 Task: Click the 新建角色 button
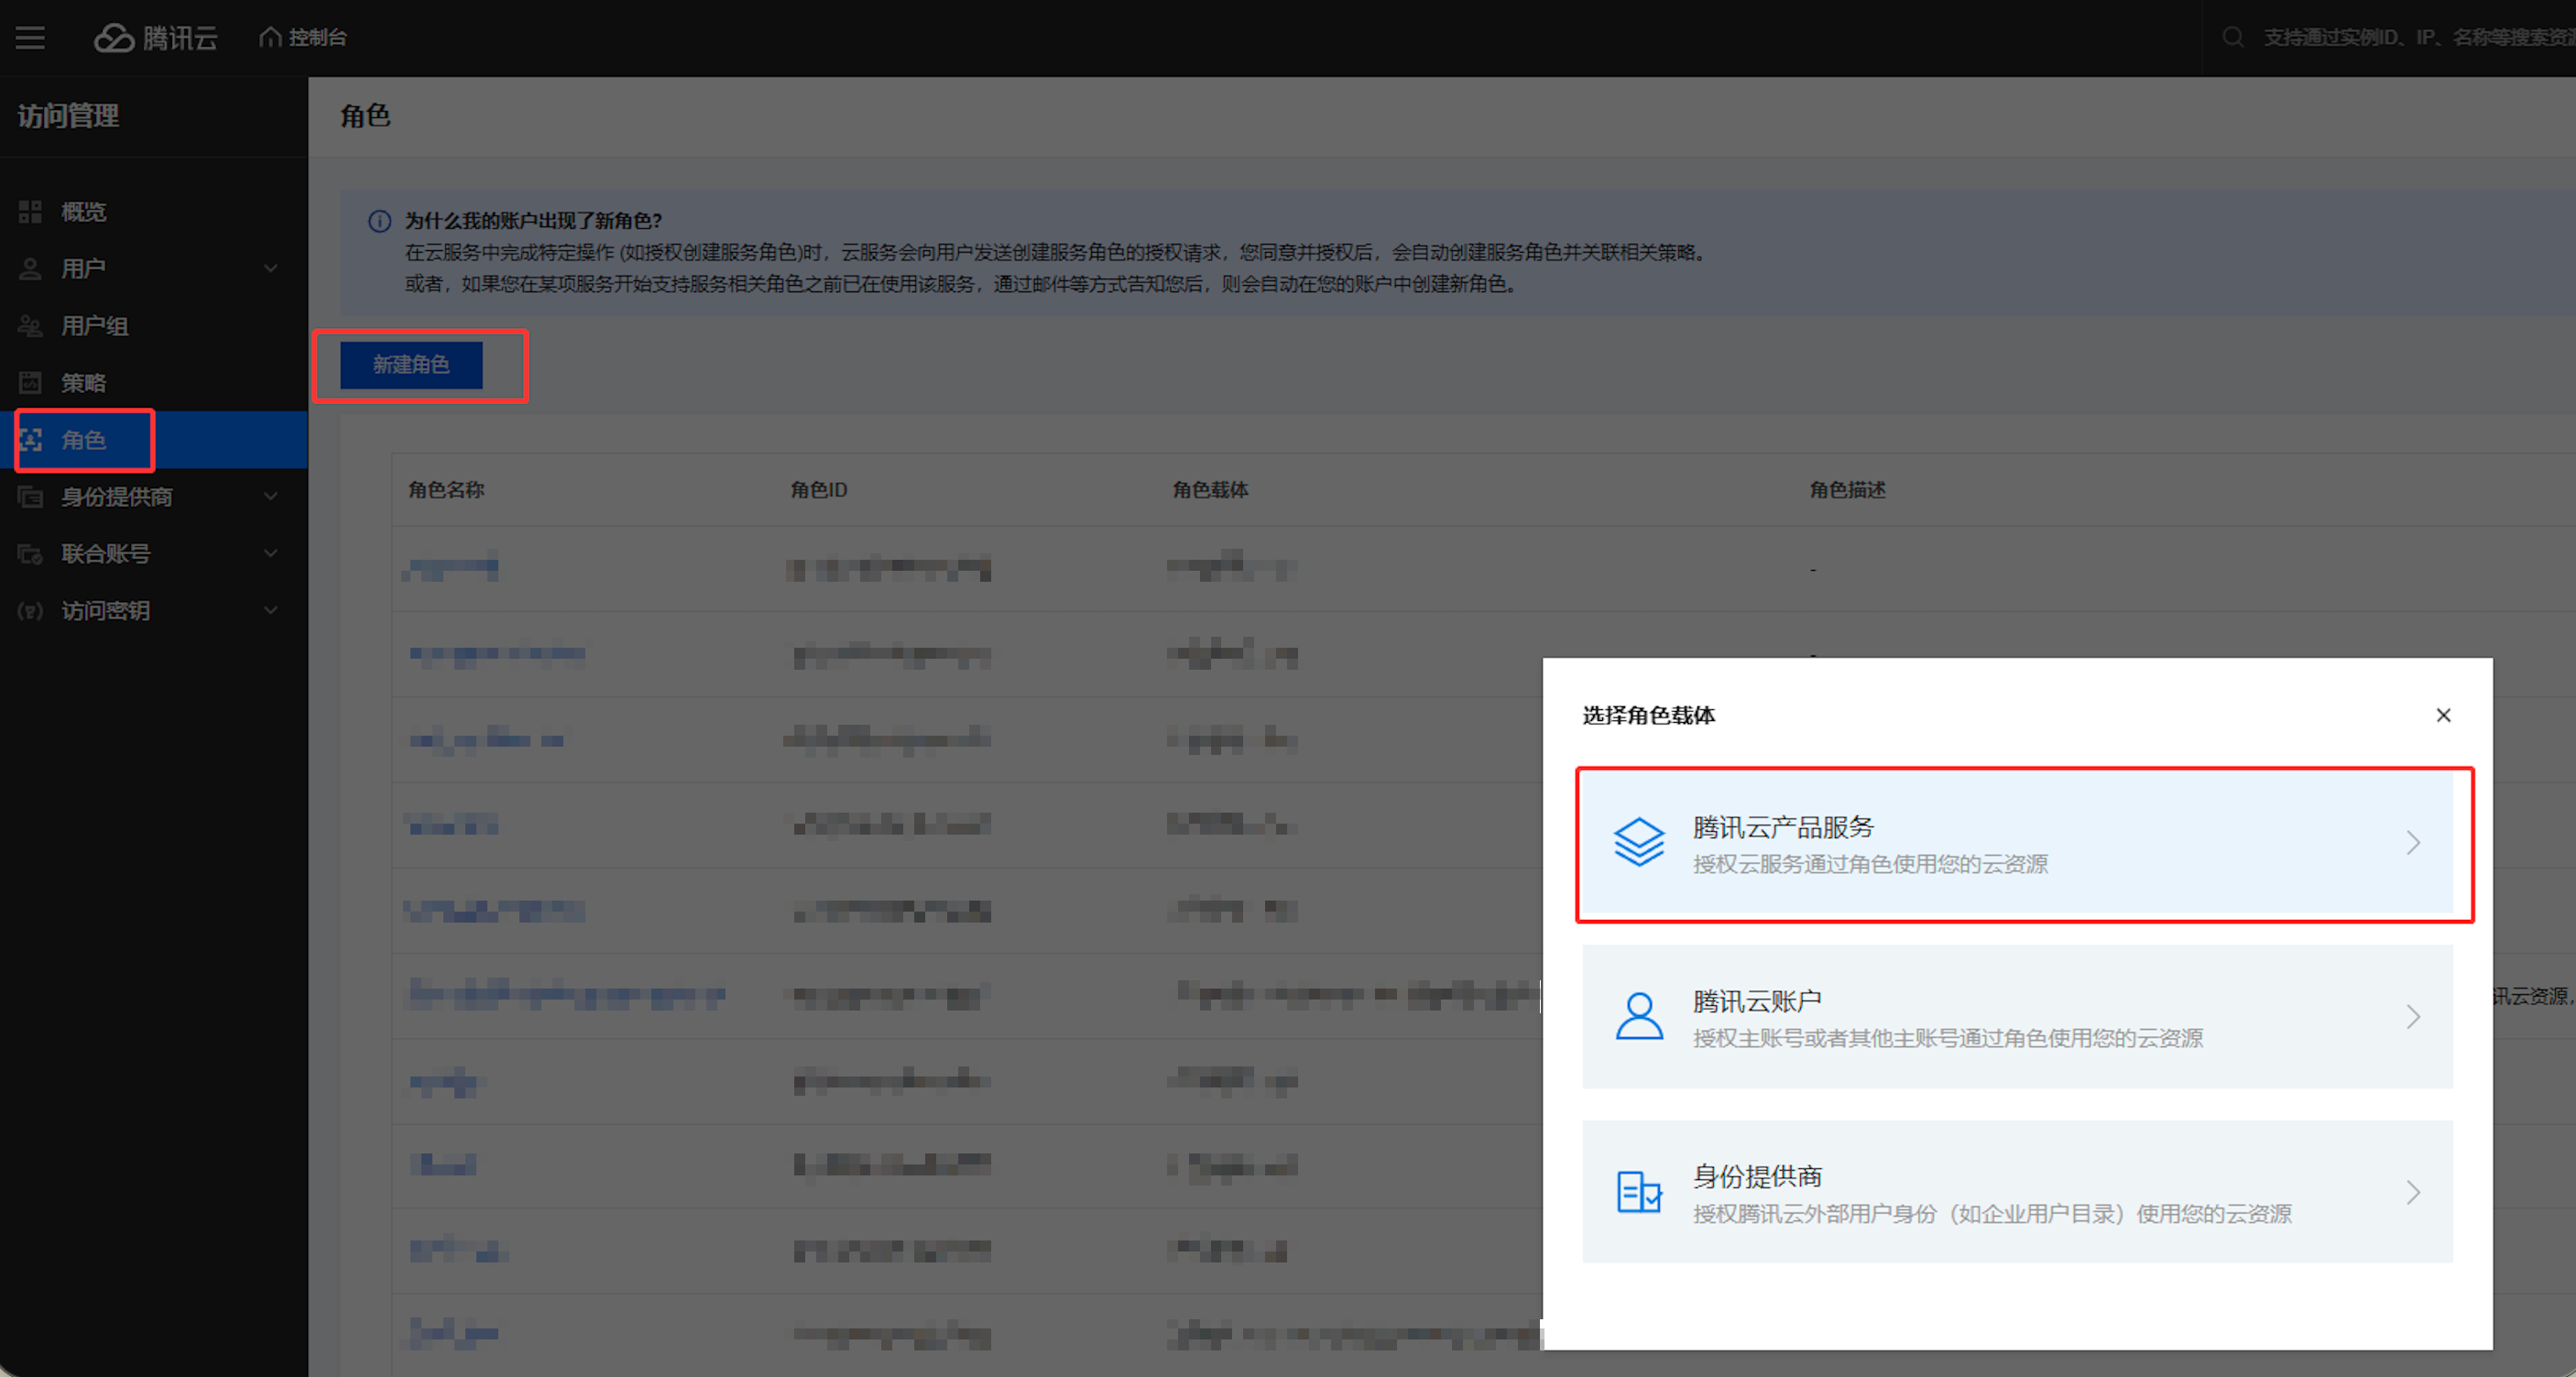pos(411,365)
